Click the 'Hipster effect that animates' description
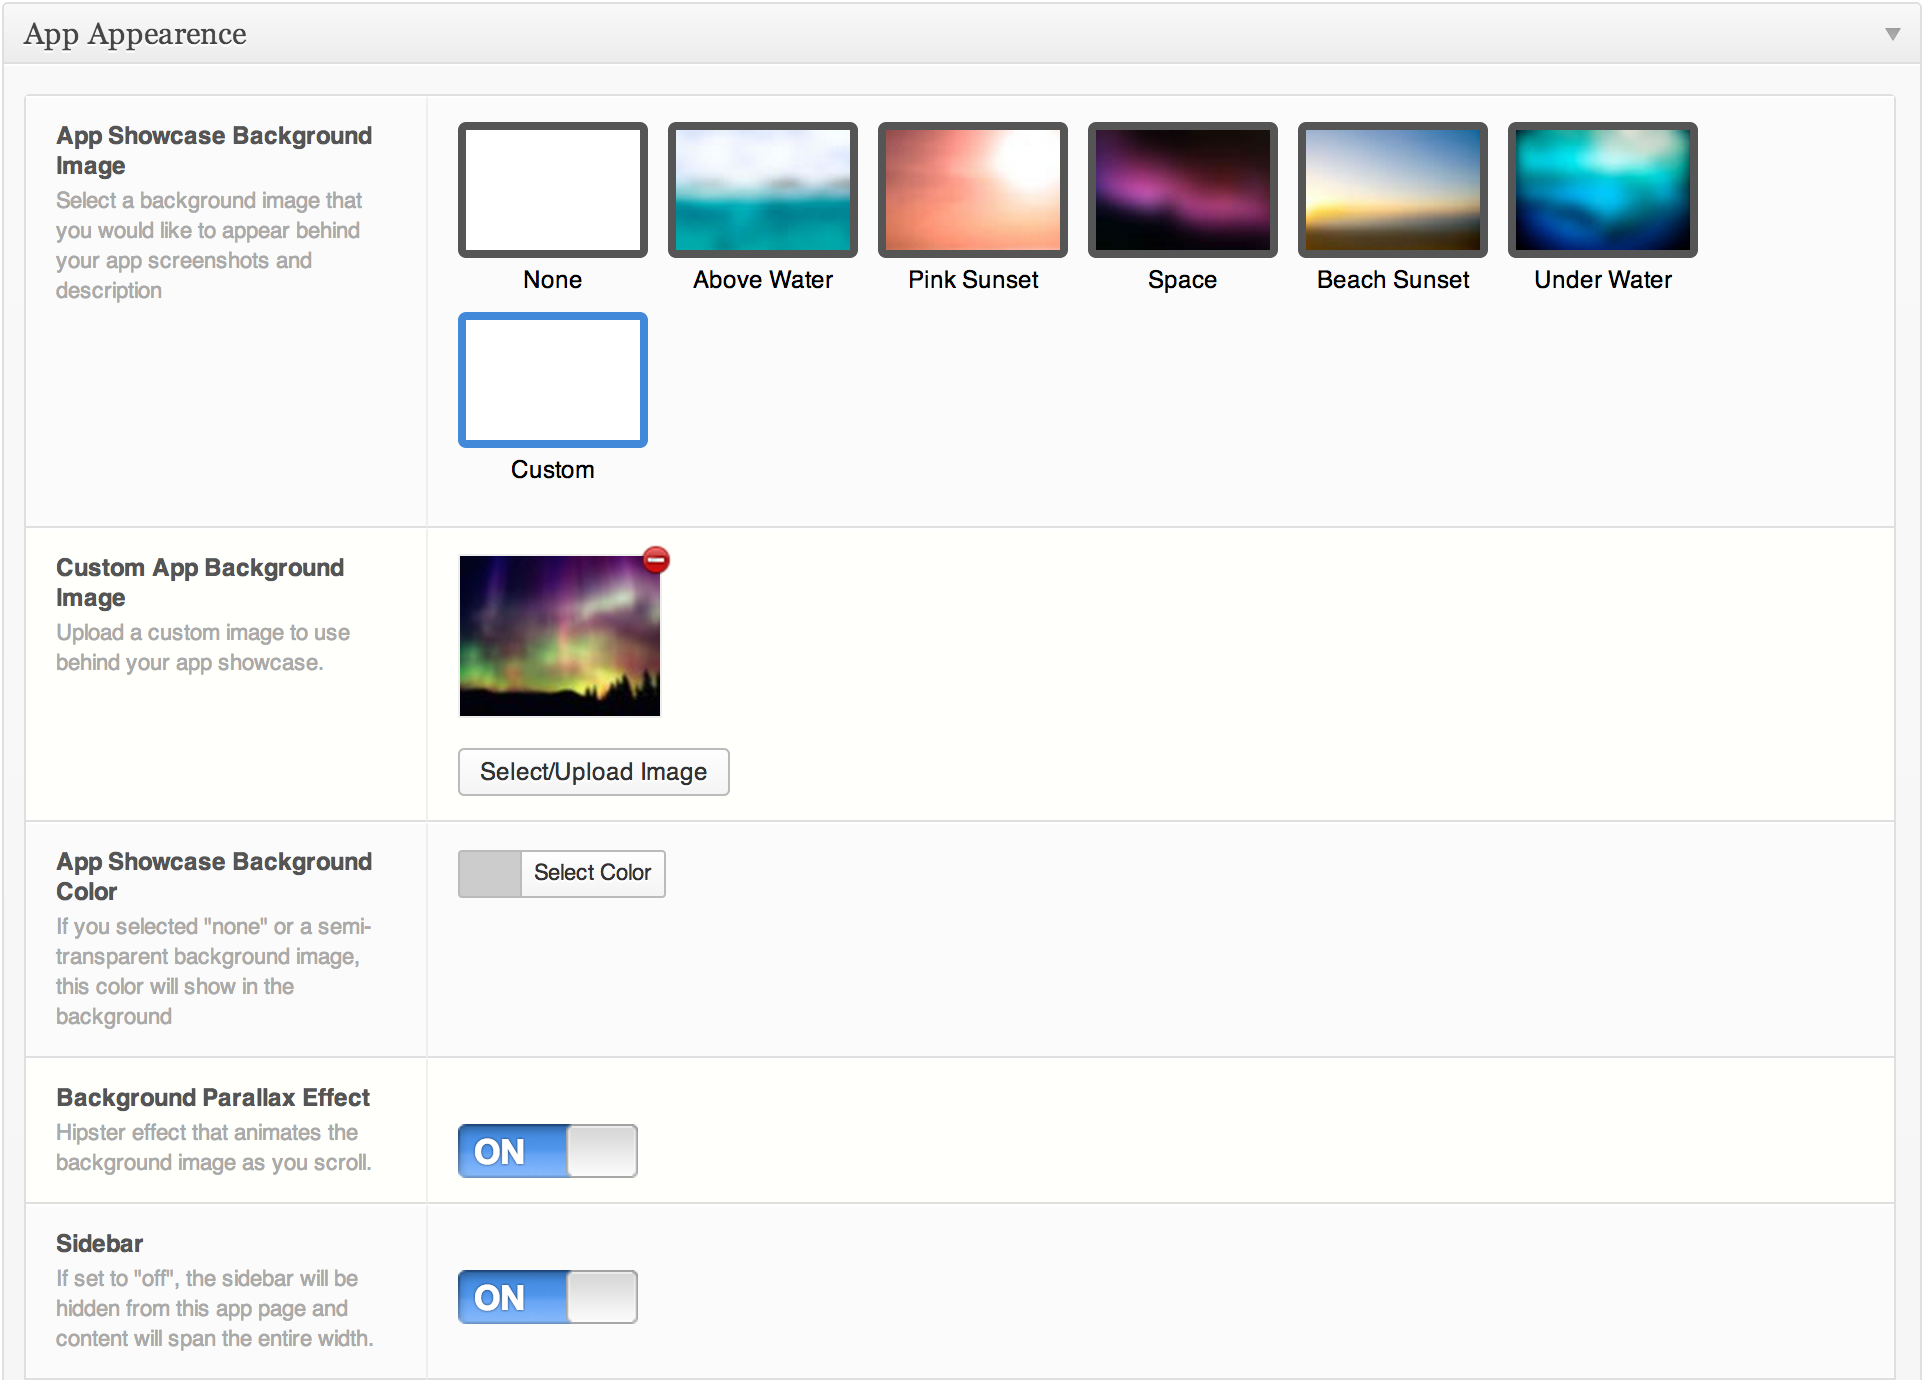Viewport: 1922px width, 1380px height. point(213,1147)
